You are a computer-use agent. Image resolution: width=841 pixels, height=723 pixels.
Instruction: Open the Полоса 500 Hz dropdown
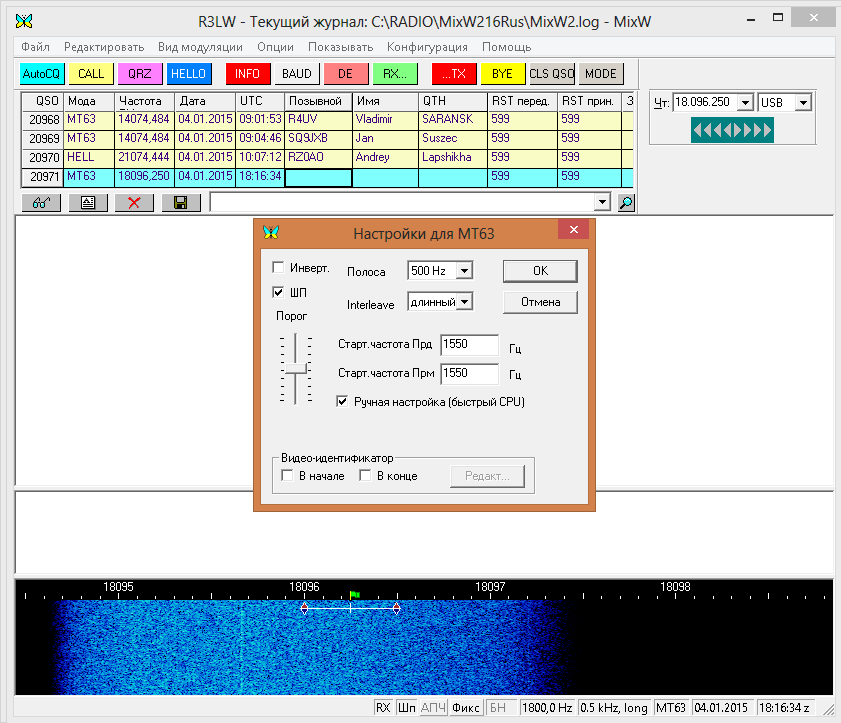tap(463, 271)
